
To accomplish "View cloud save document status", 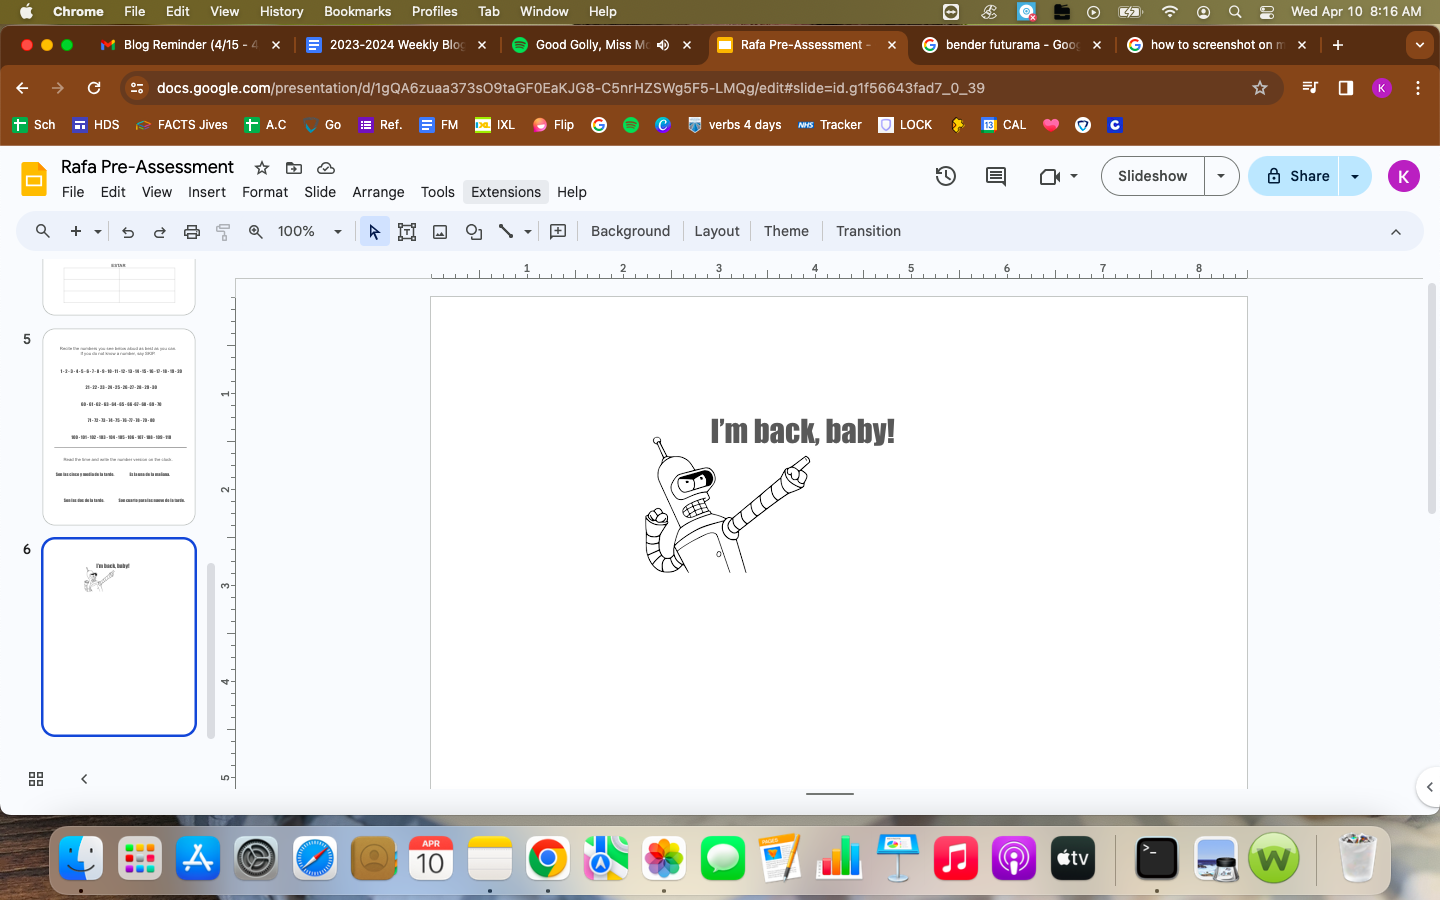I will 326,167.
